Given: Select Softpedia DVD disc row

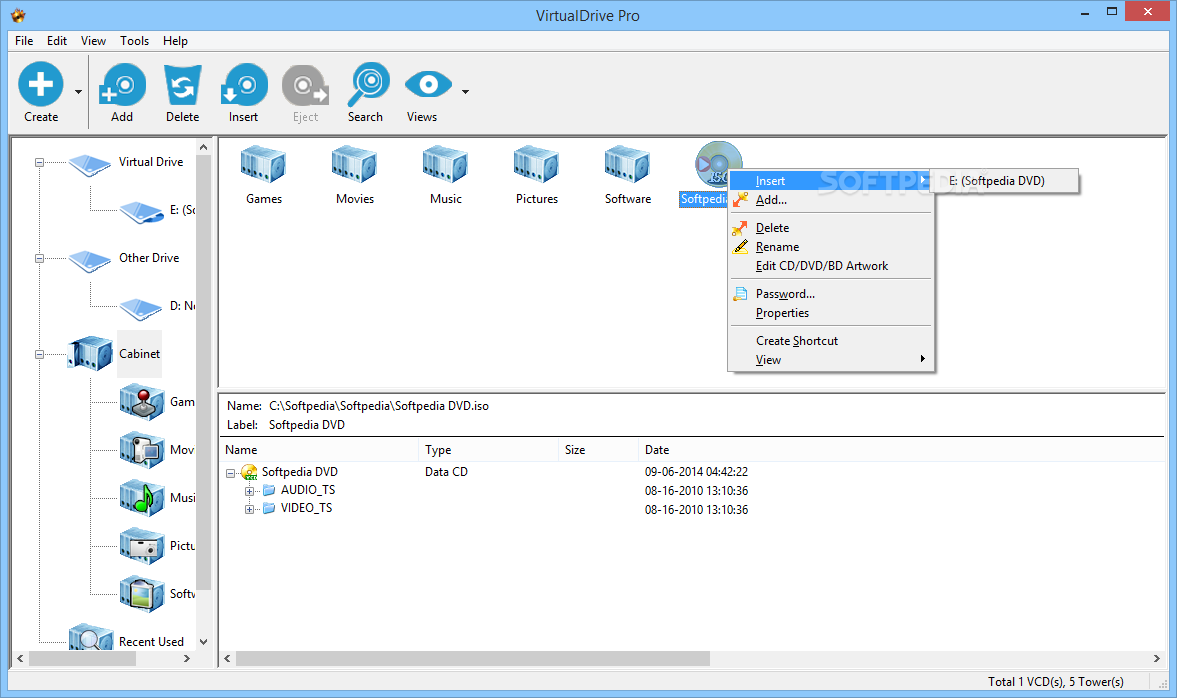Looking at the screenshot, I should point(300,472).
